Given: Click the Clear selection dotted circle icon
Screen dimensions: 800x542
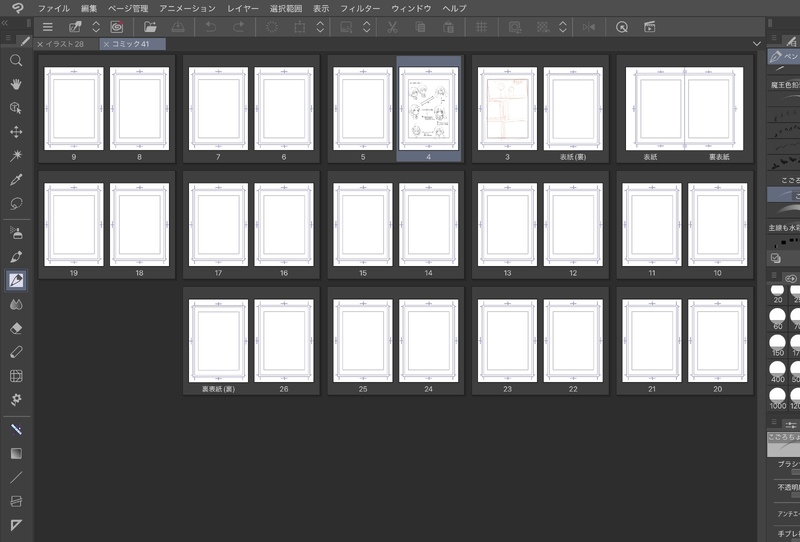Looking at the screenshot, I should [x=271, y=27].
